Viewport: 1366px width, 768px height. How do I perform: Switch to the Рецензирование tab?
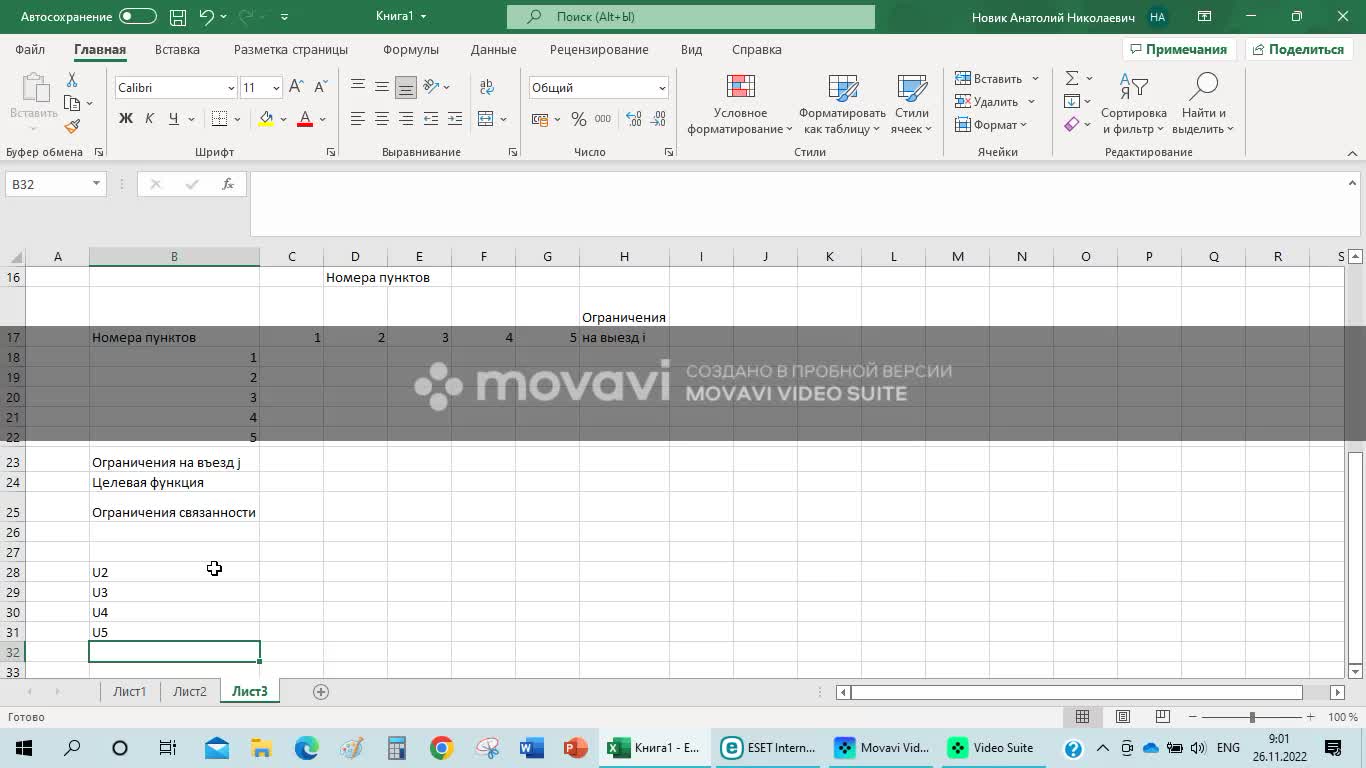(x=599, y=49)
